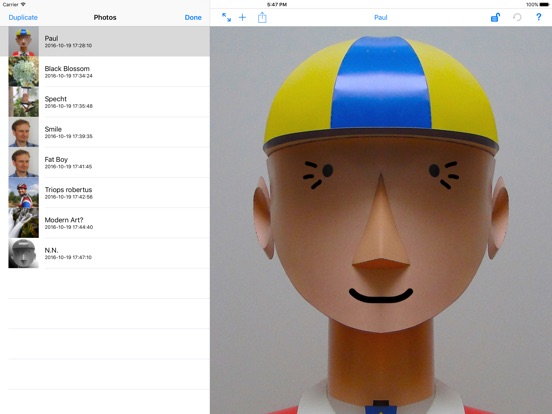Image resolution: width=552 pixels, height=414 pixels.
Task: Tap Done in the Photos panel
Action: coord(193,17)
